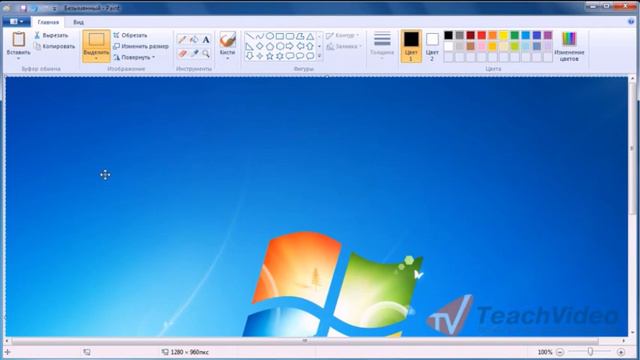Pick the pink color swatch in second row
Screen dimensions: 640x360
coord(482,46)
